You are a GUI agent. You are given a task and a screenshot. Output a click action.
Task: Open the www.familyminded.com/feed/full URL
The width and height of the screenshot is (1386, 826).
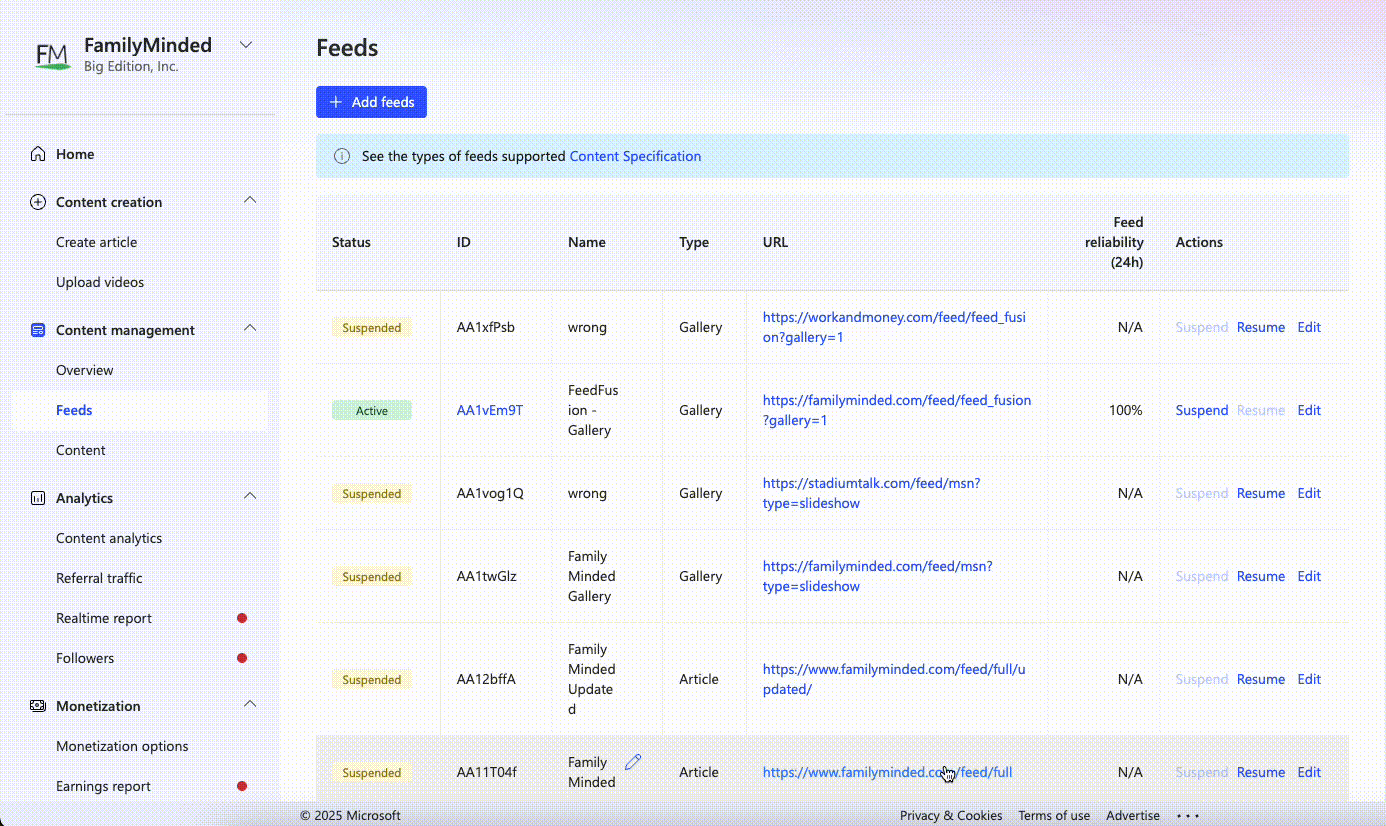[x=887, y=772]
